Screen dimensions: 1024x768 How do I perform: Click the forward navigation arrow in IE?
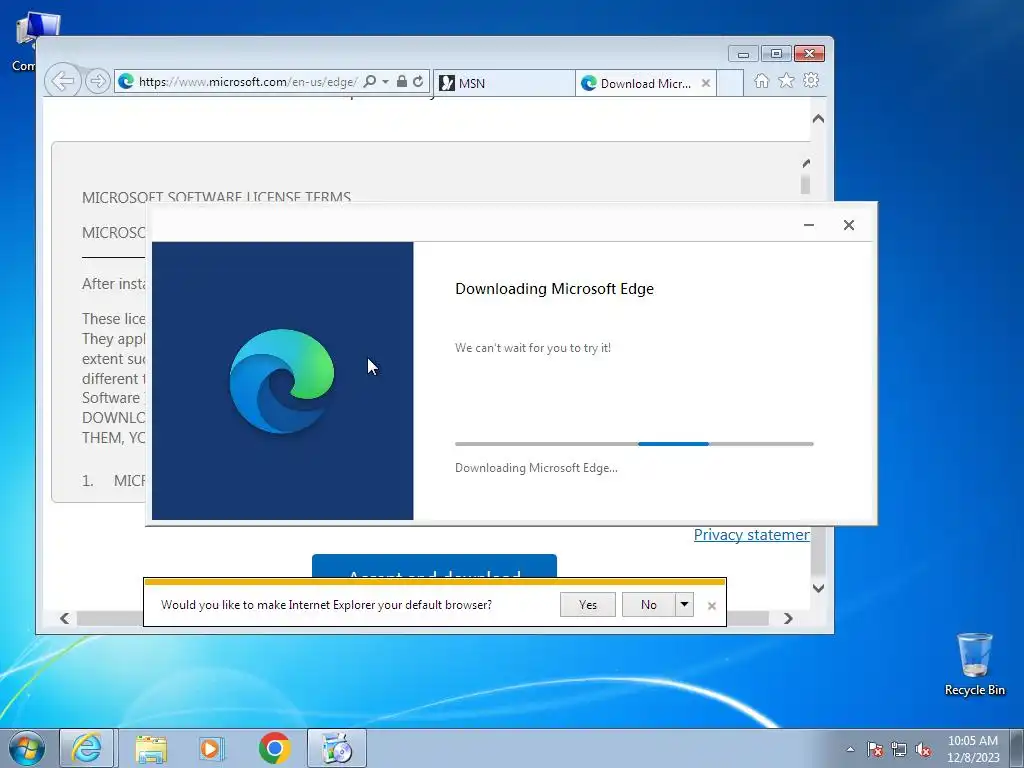(97, 81)
